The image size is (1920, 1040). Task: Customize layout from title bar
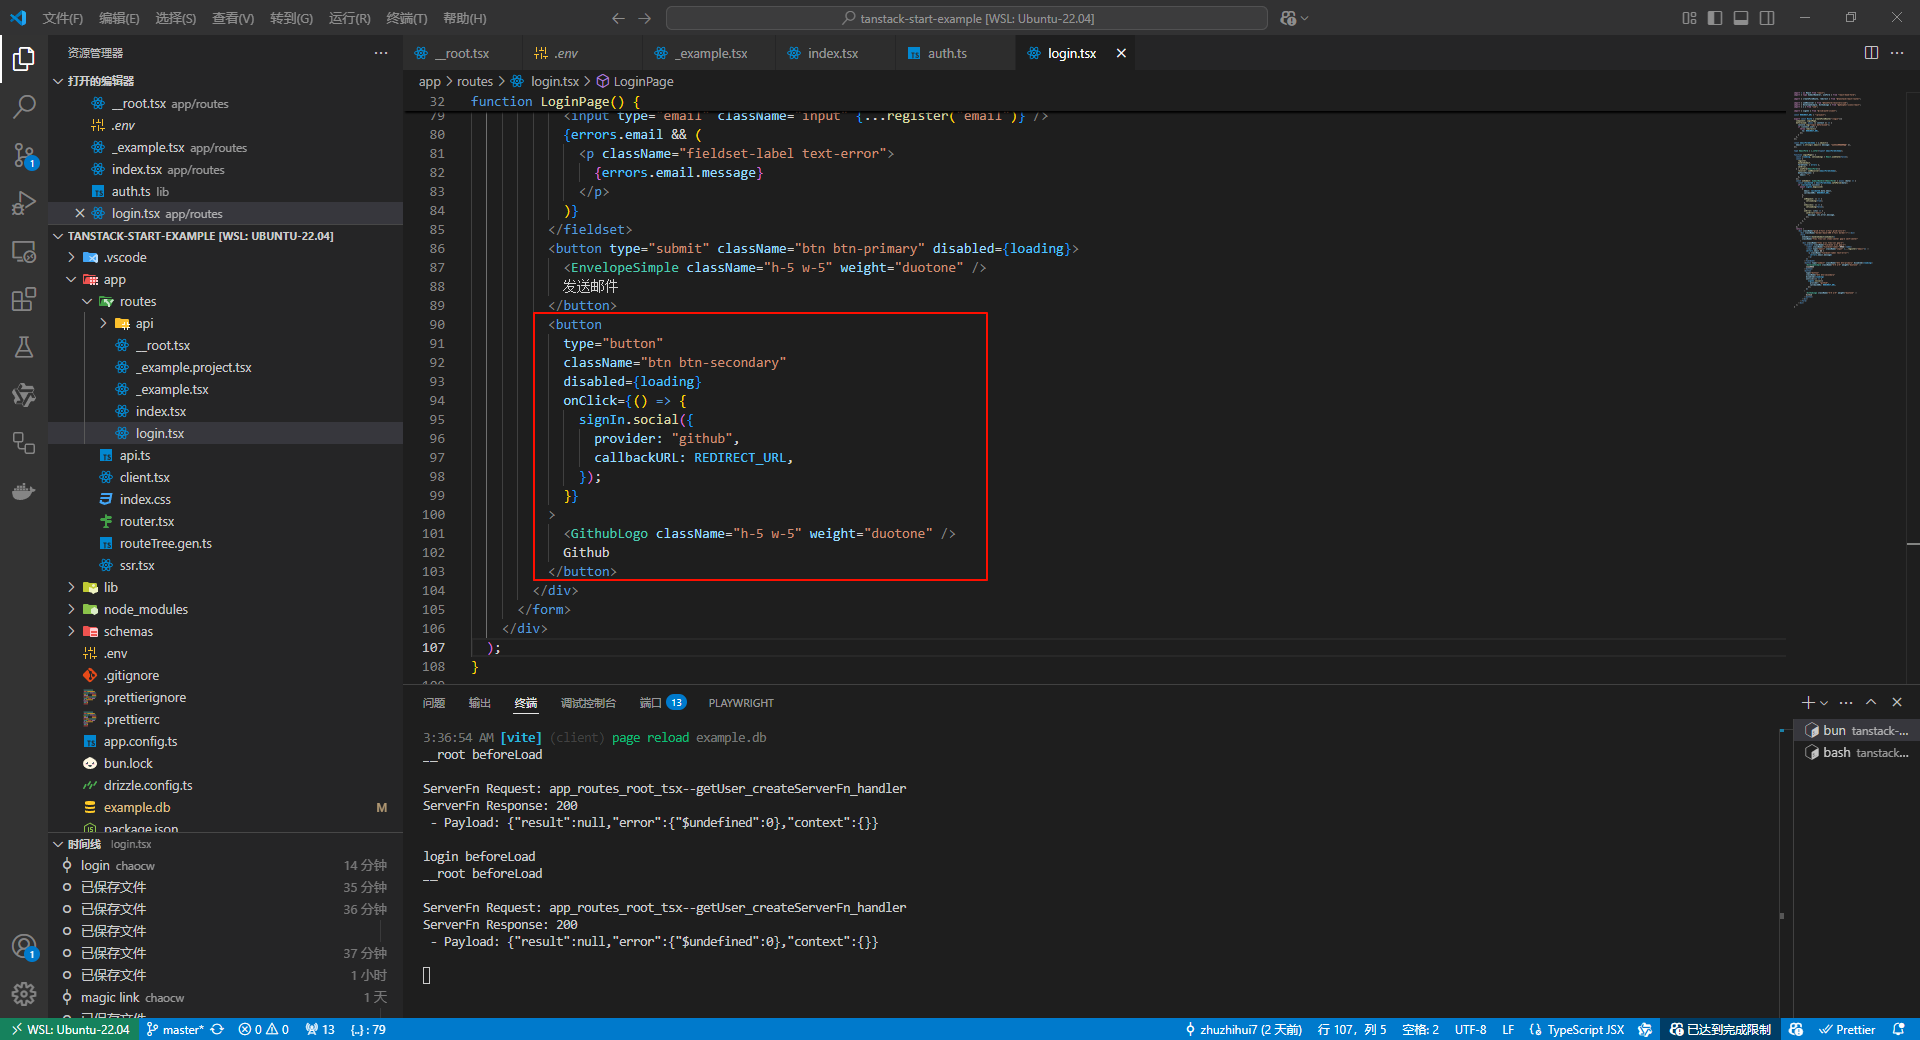(x=1689, y=18)
